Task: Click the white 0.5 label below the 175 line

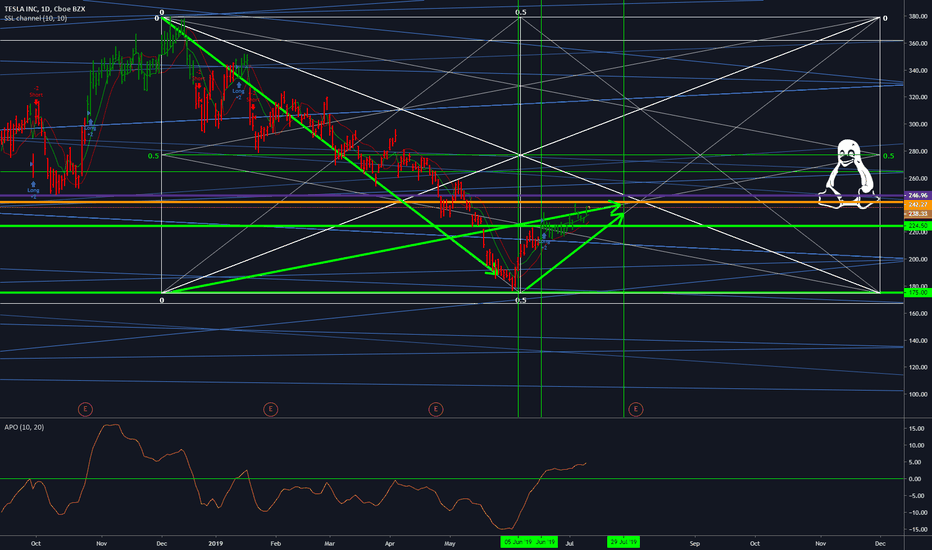Action: [521, 300]
